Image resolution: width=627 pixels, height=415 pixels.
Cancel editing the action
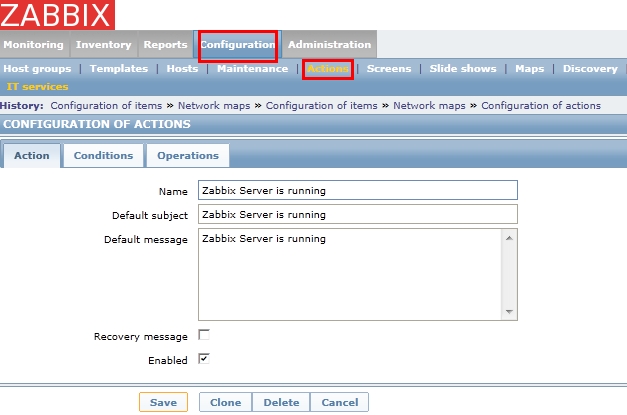[339, 402]
